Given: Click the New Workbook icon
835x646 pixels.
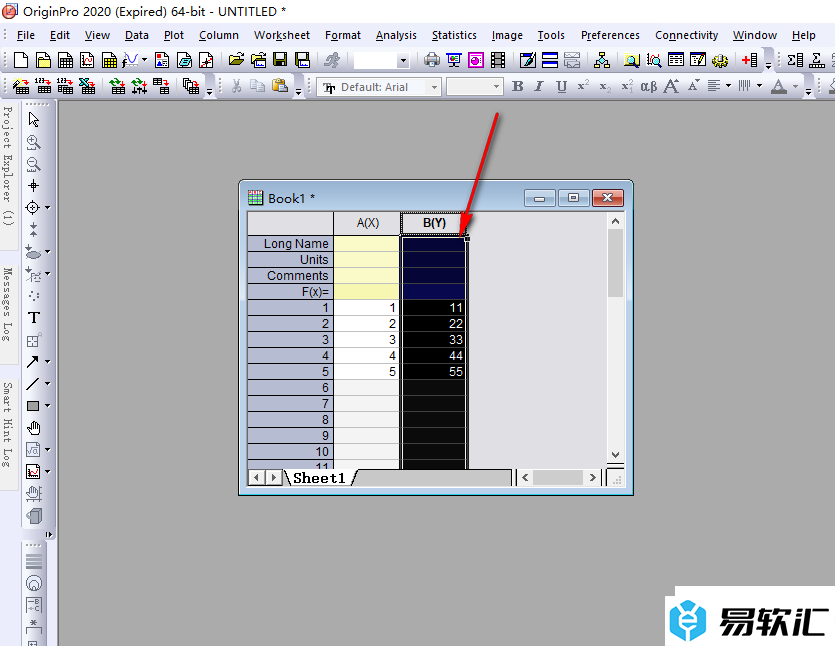Looking at the screenshot, I should (x=66, y=60).
